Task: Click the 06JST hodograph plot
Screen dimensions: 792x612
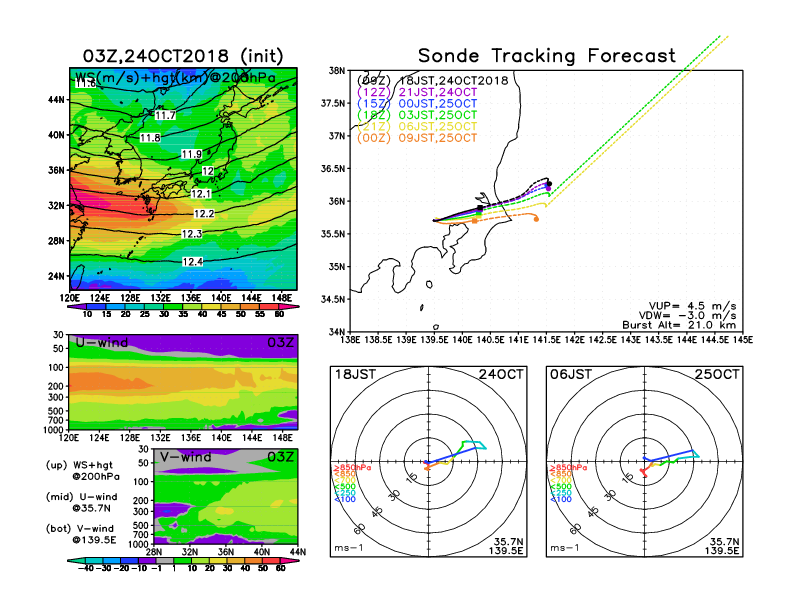Action: (643, 464)
